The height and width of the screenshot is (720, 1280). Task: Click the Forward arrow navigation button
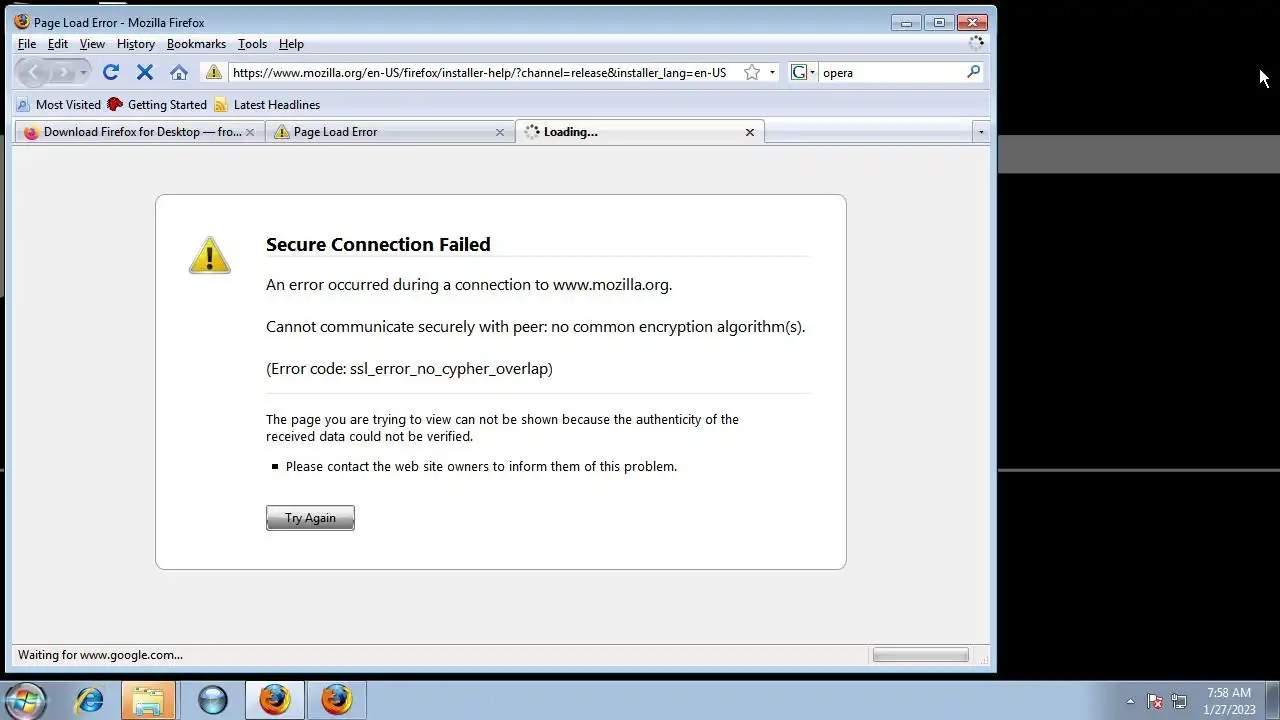coord(62,72)
